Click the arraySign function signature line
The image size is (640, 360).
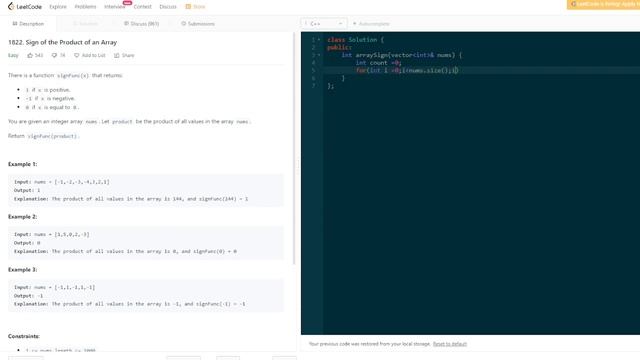tap(402, 55)
